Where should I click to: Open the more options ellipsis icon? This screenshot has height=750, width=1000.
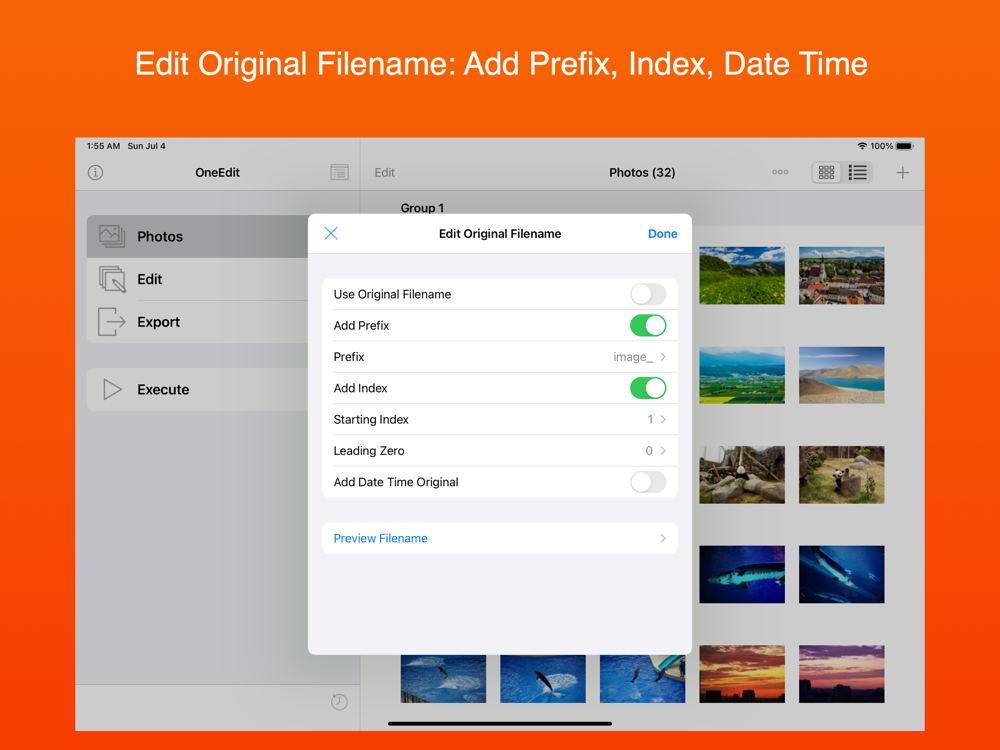tap(780, 172)
